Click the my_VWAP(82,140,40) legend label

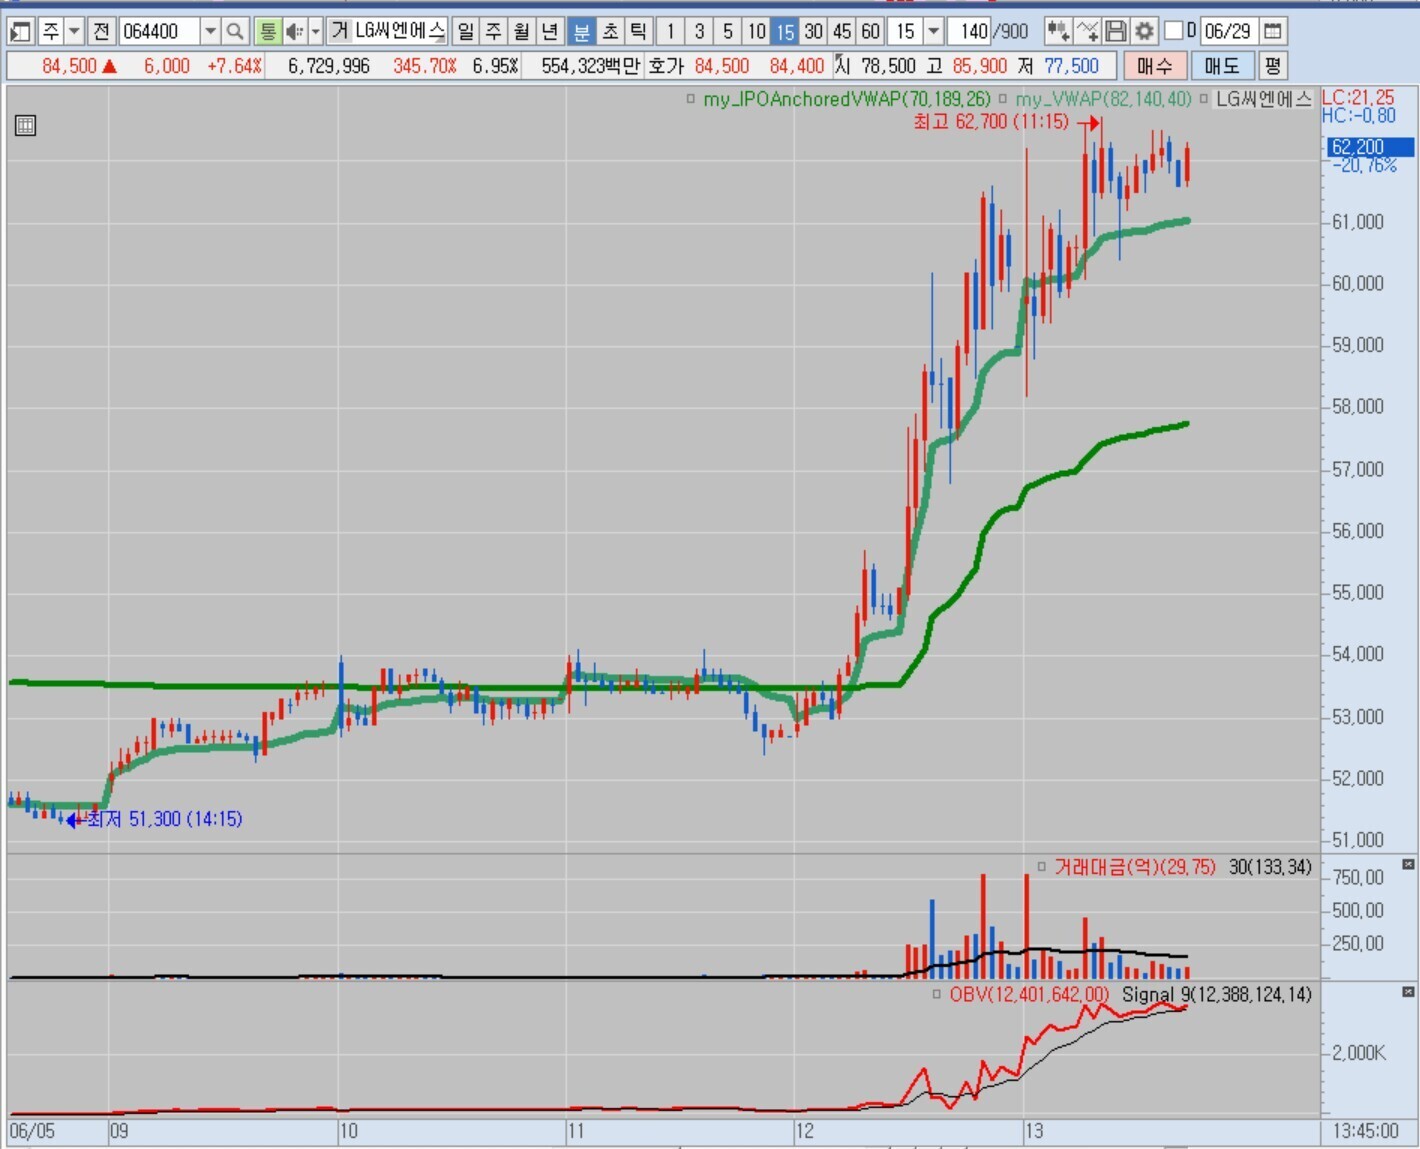[1104, 99]
